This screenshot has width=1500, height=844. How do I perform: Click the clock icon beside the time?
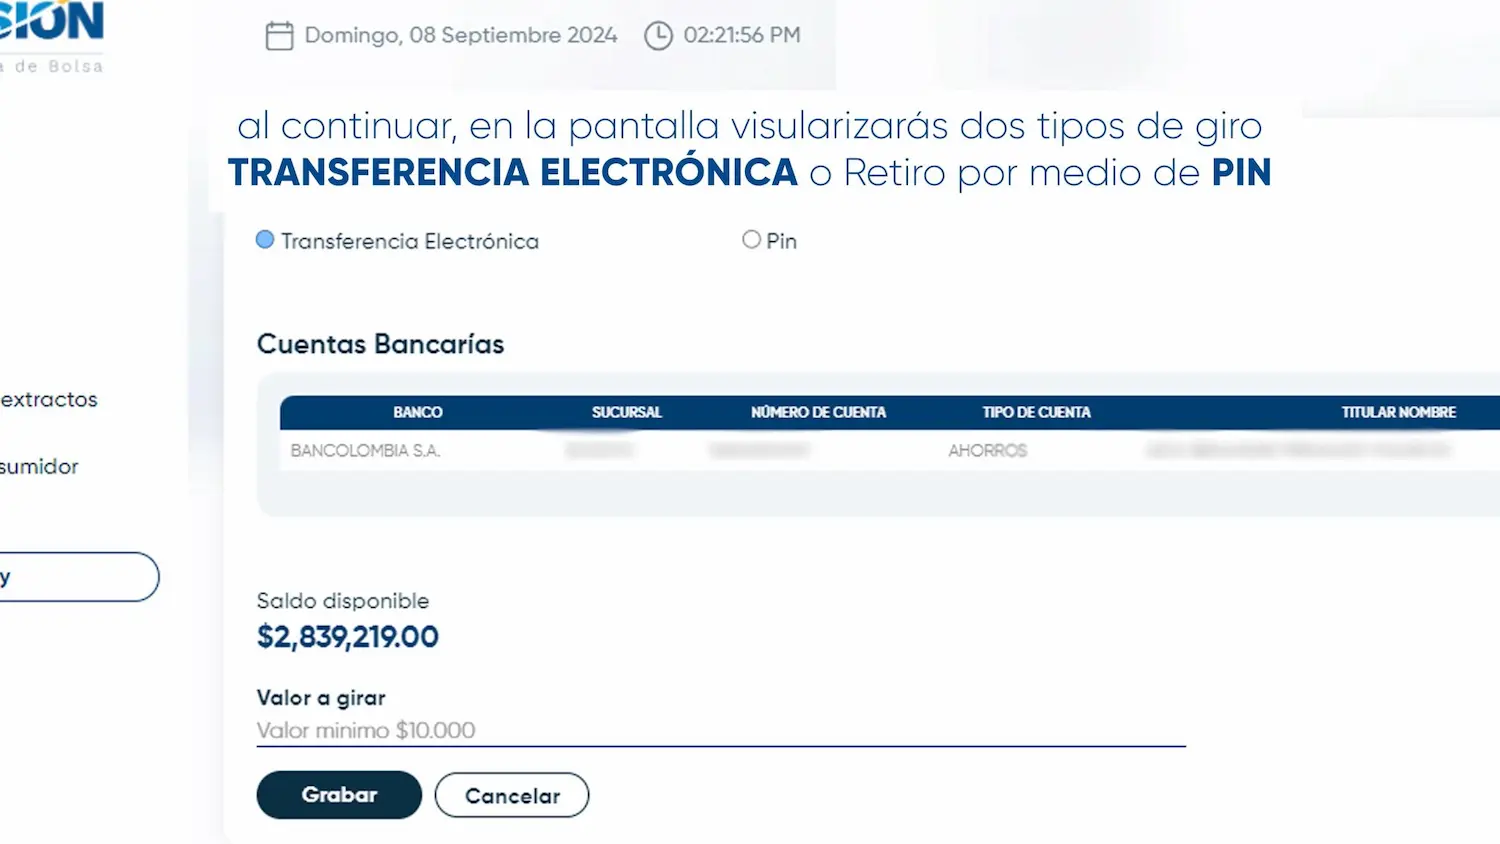pyautogui.click(x=658, y=36)
